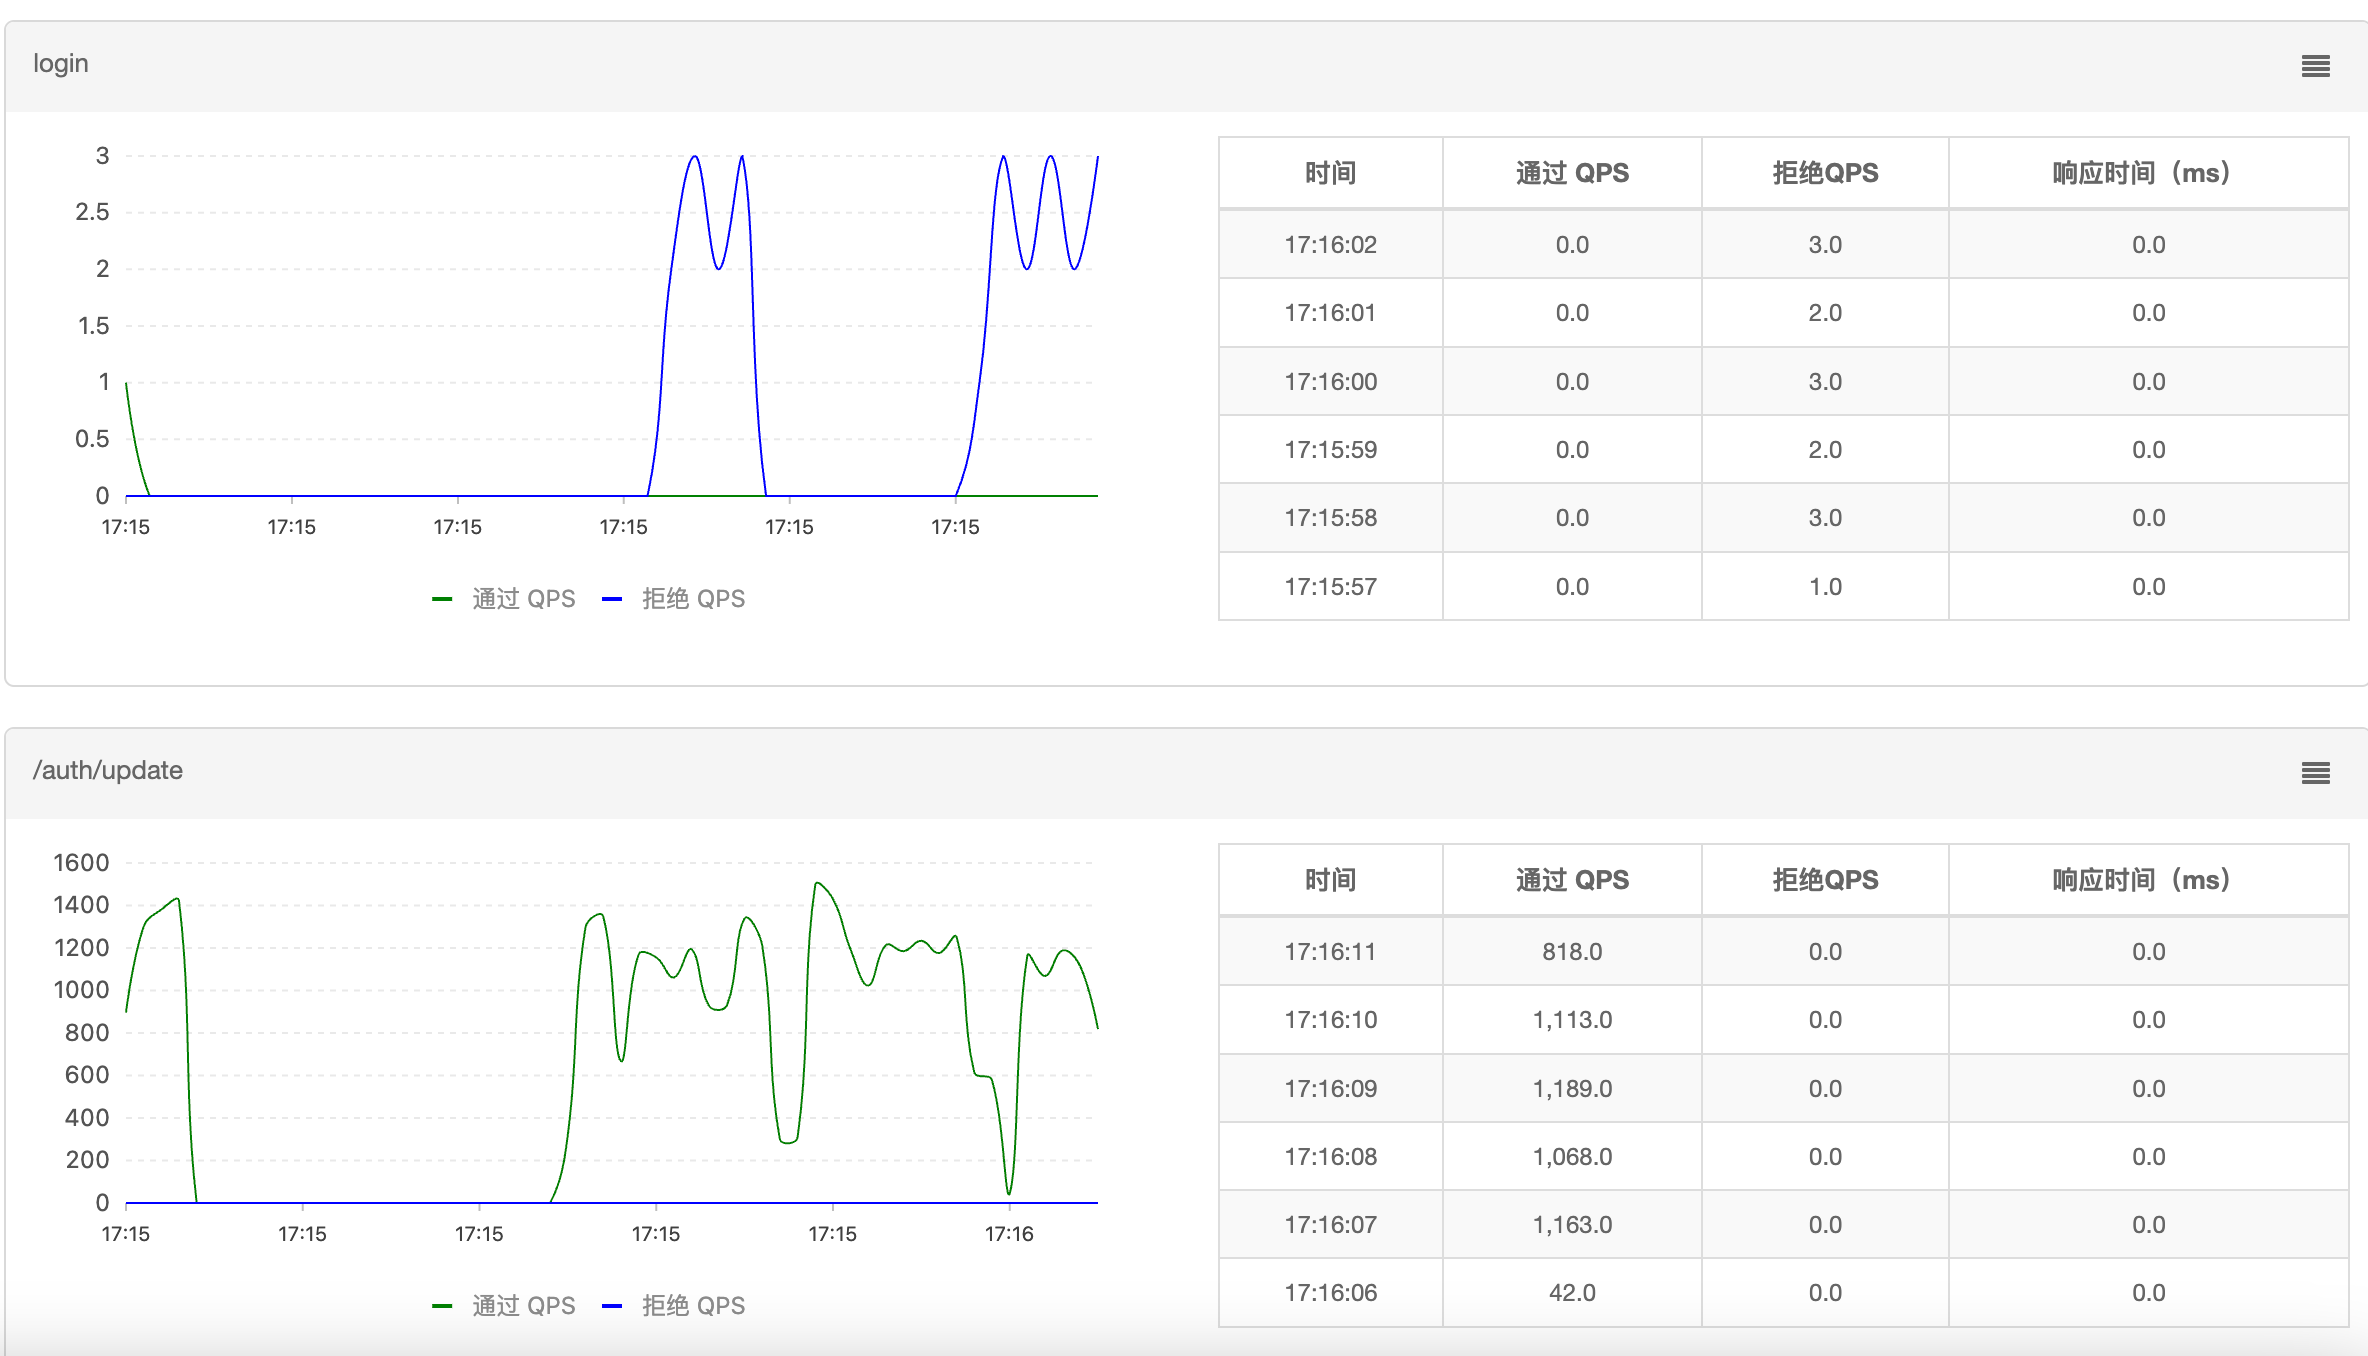This screenshot has height=1356, width=2368.
Task: Open the /auth/update panel hamburger menu
Action: pyautogui.click(x=2315, y=773)
